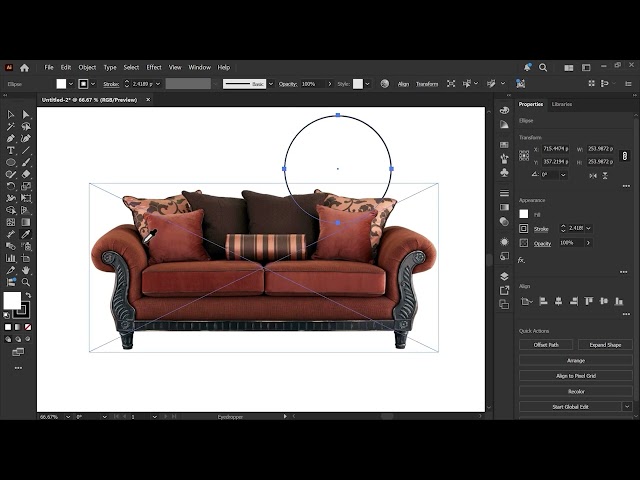Screen dimensions: 640x480
Task: Expand stroke weight dropdown in control bar
Action: 158,84
